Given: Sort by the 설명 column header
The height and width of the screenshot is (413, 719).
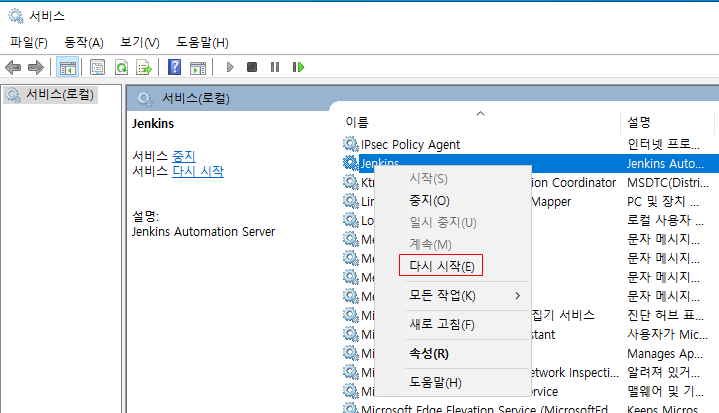Looking at the screenshot, I should click(x=667, y=122).
